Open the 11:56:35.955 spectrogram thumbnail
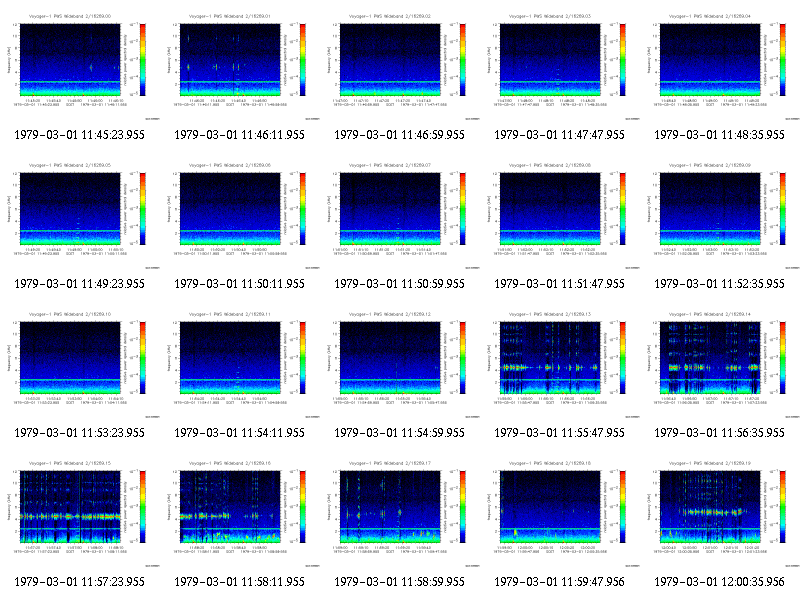The width and height of the screenshot is (800, 596). pos(720,364)
